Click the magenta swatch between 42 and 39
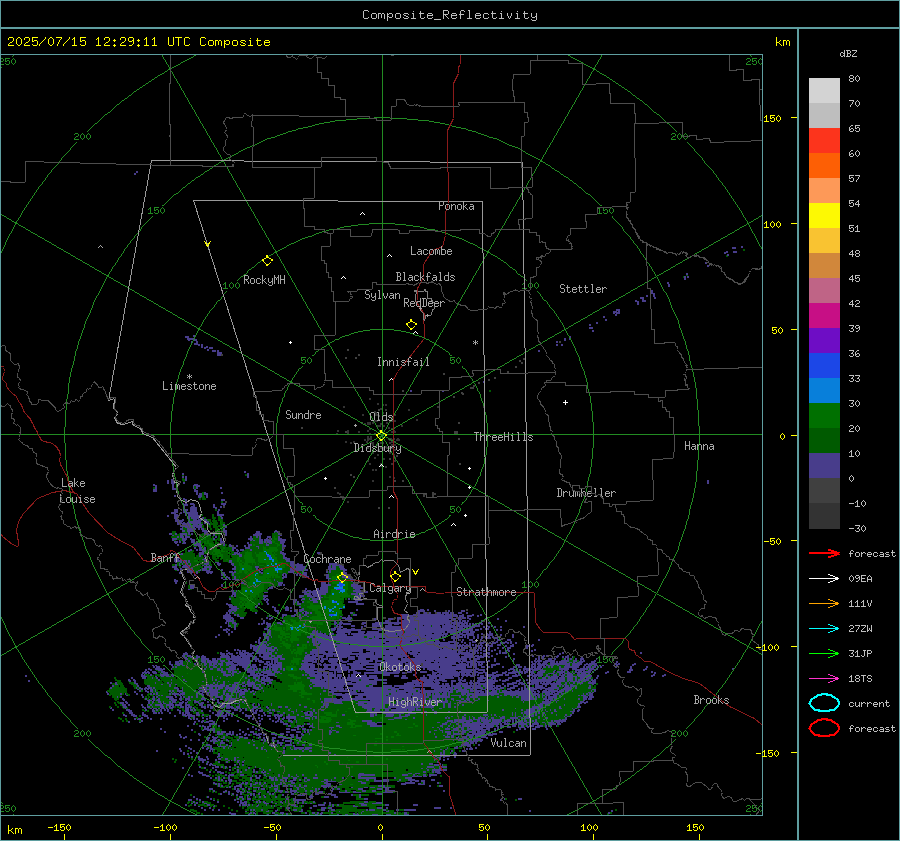The image size is (900, 841). tap(824, 315)
